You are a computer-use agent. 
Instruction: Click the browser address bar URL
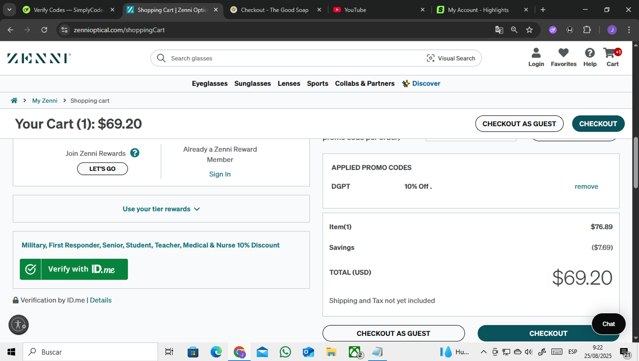pos(119,30)
